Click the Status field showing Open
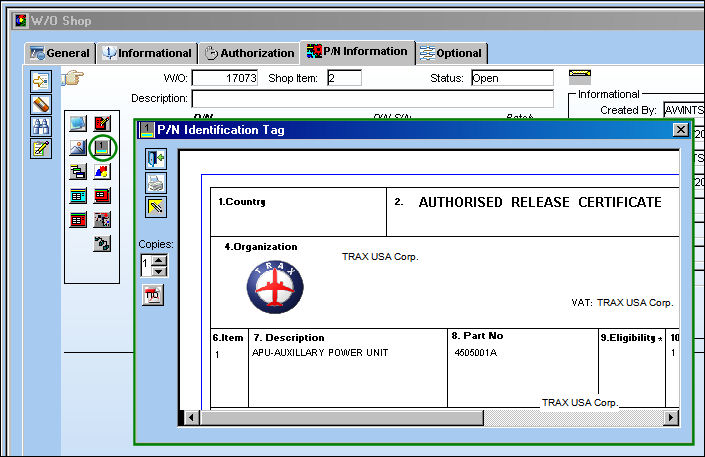The height and width of the screenshot is (457, 705). click(512, 78)
